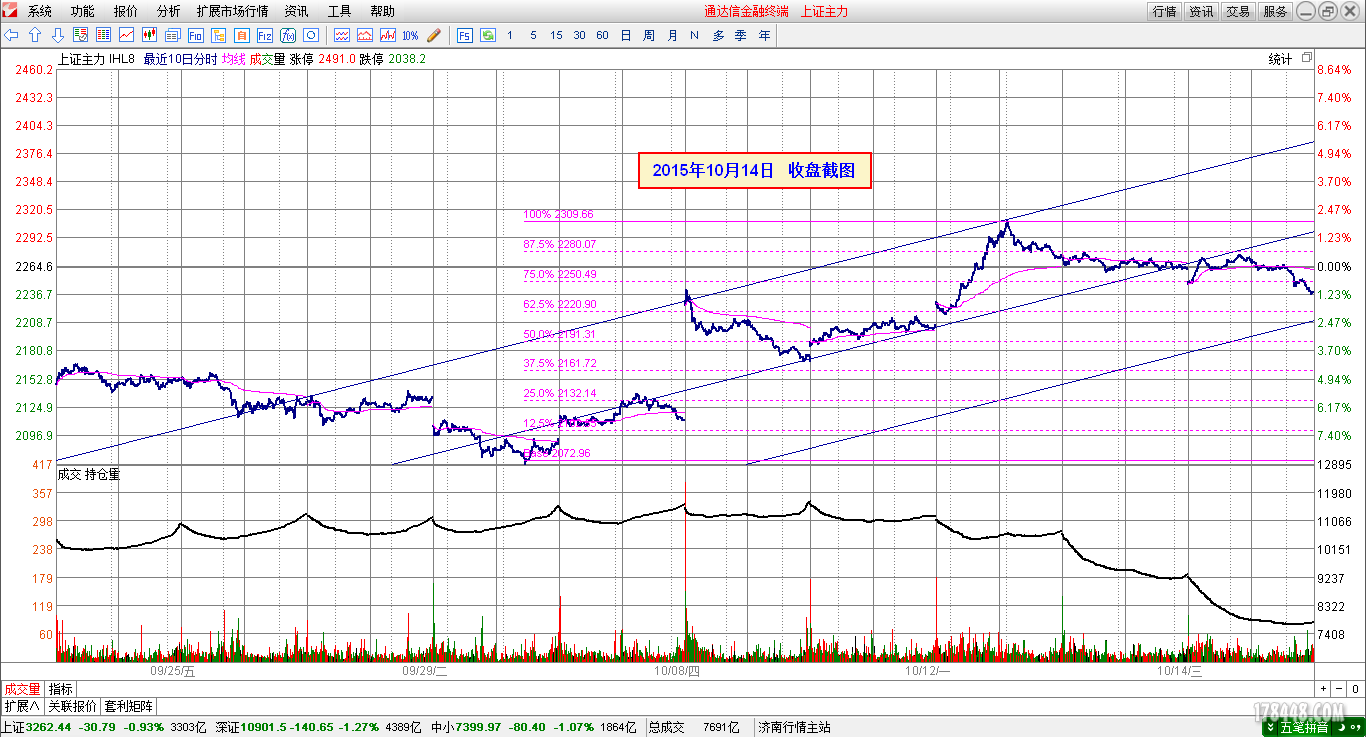The width and height of the screenshot is (1366, 737).
Task: Open the 扩展市场行情 menu
Action: (x=232, y=11)
